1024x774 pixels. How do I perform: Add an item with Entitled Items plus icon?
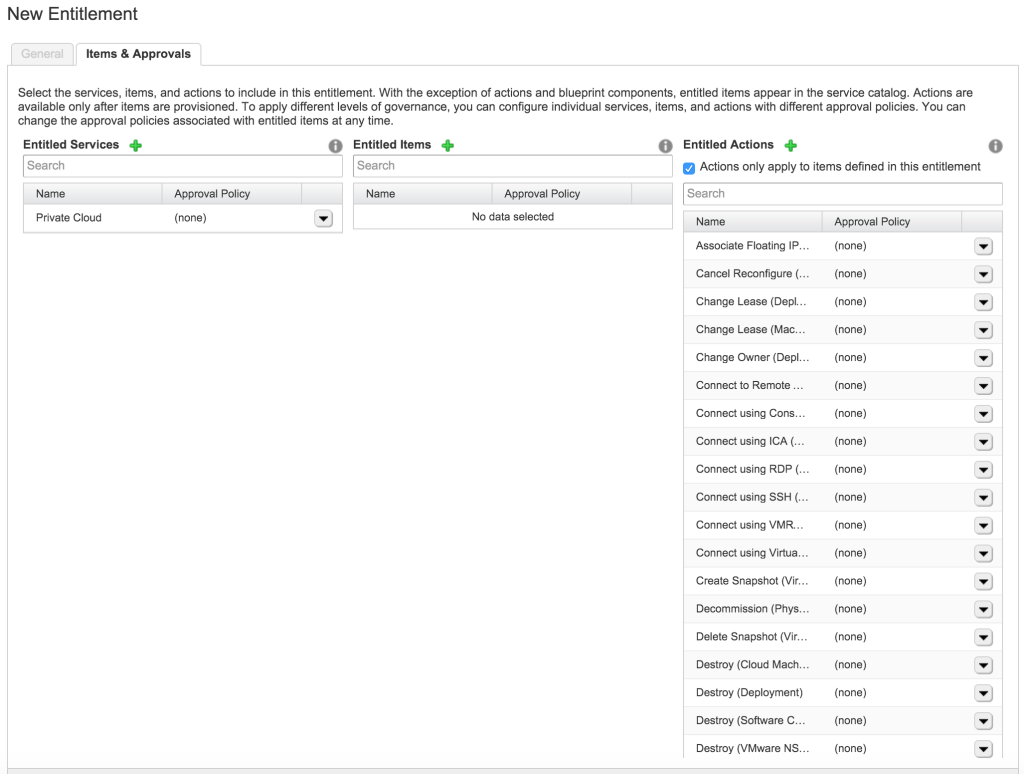coord(448,146)
